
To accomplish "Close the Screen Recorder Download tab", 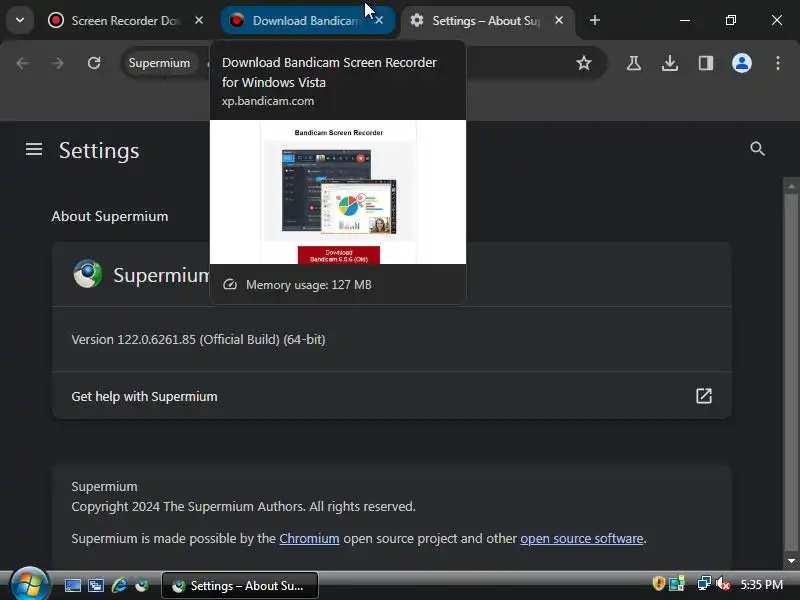I will click(199, 20).
